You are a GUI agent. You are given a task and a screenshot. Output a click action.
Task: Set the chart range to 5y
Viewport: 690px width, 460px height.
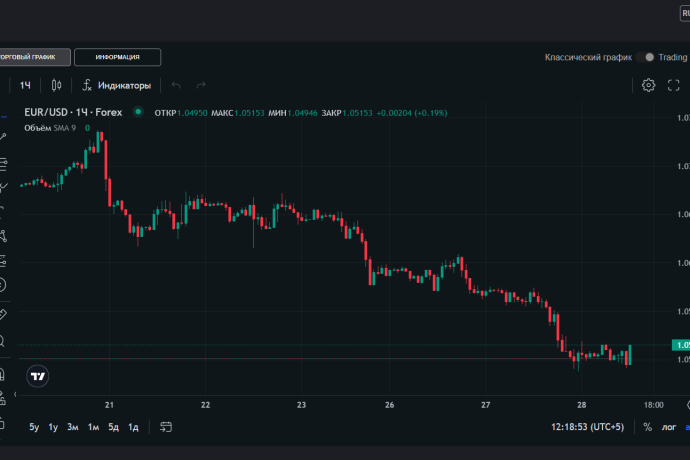pyautogui.click(x=34, y=427)
